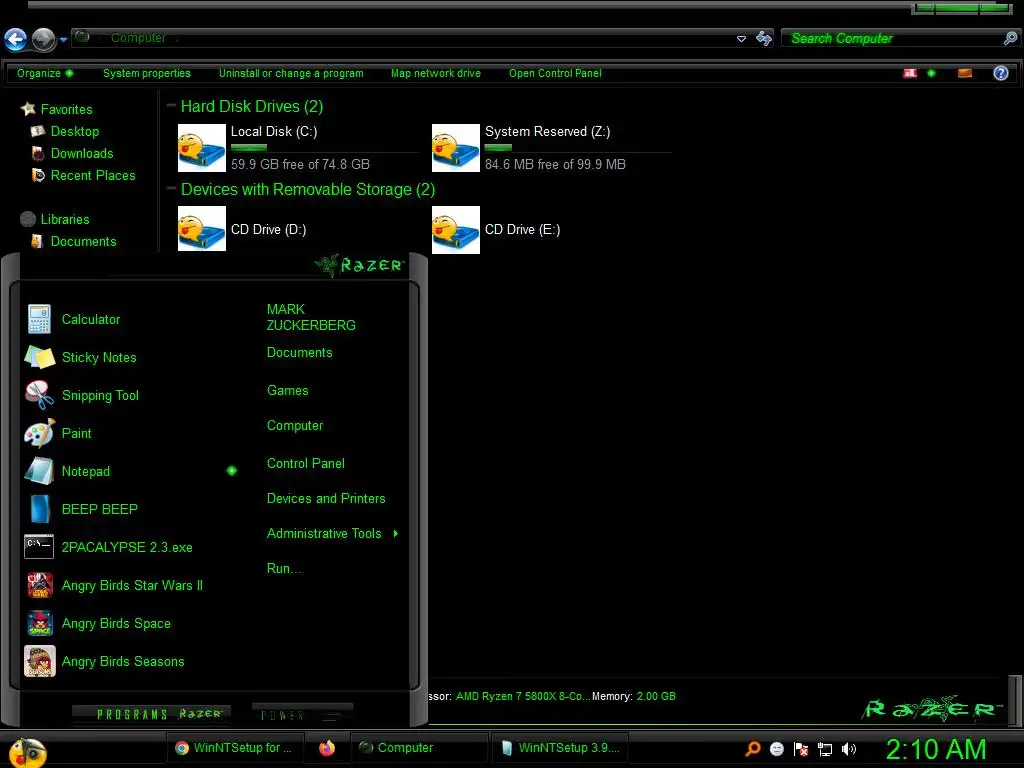Image resolution: width=1024 pixels, height=768 pixels.
Task: Open Firefox from the taskbar
Action: [x=327, y=748]
